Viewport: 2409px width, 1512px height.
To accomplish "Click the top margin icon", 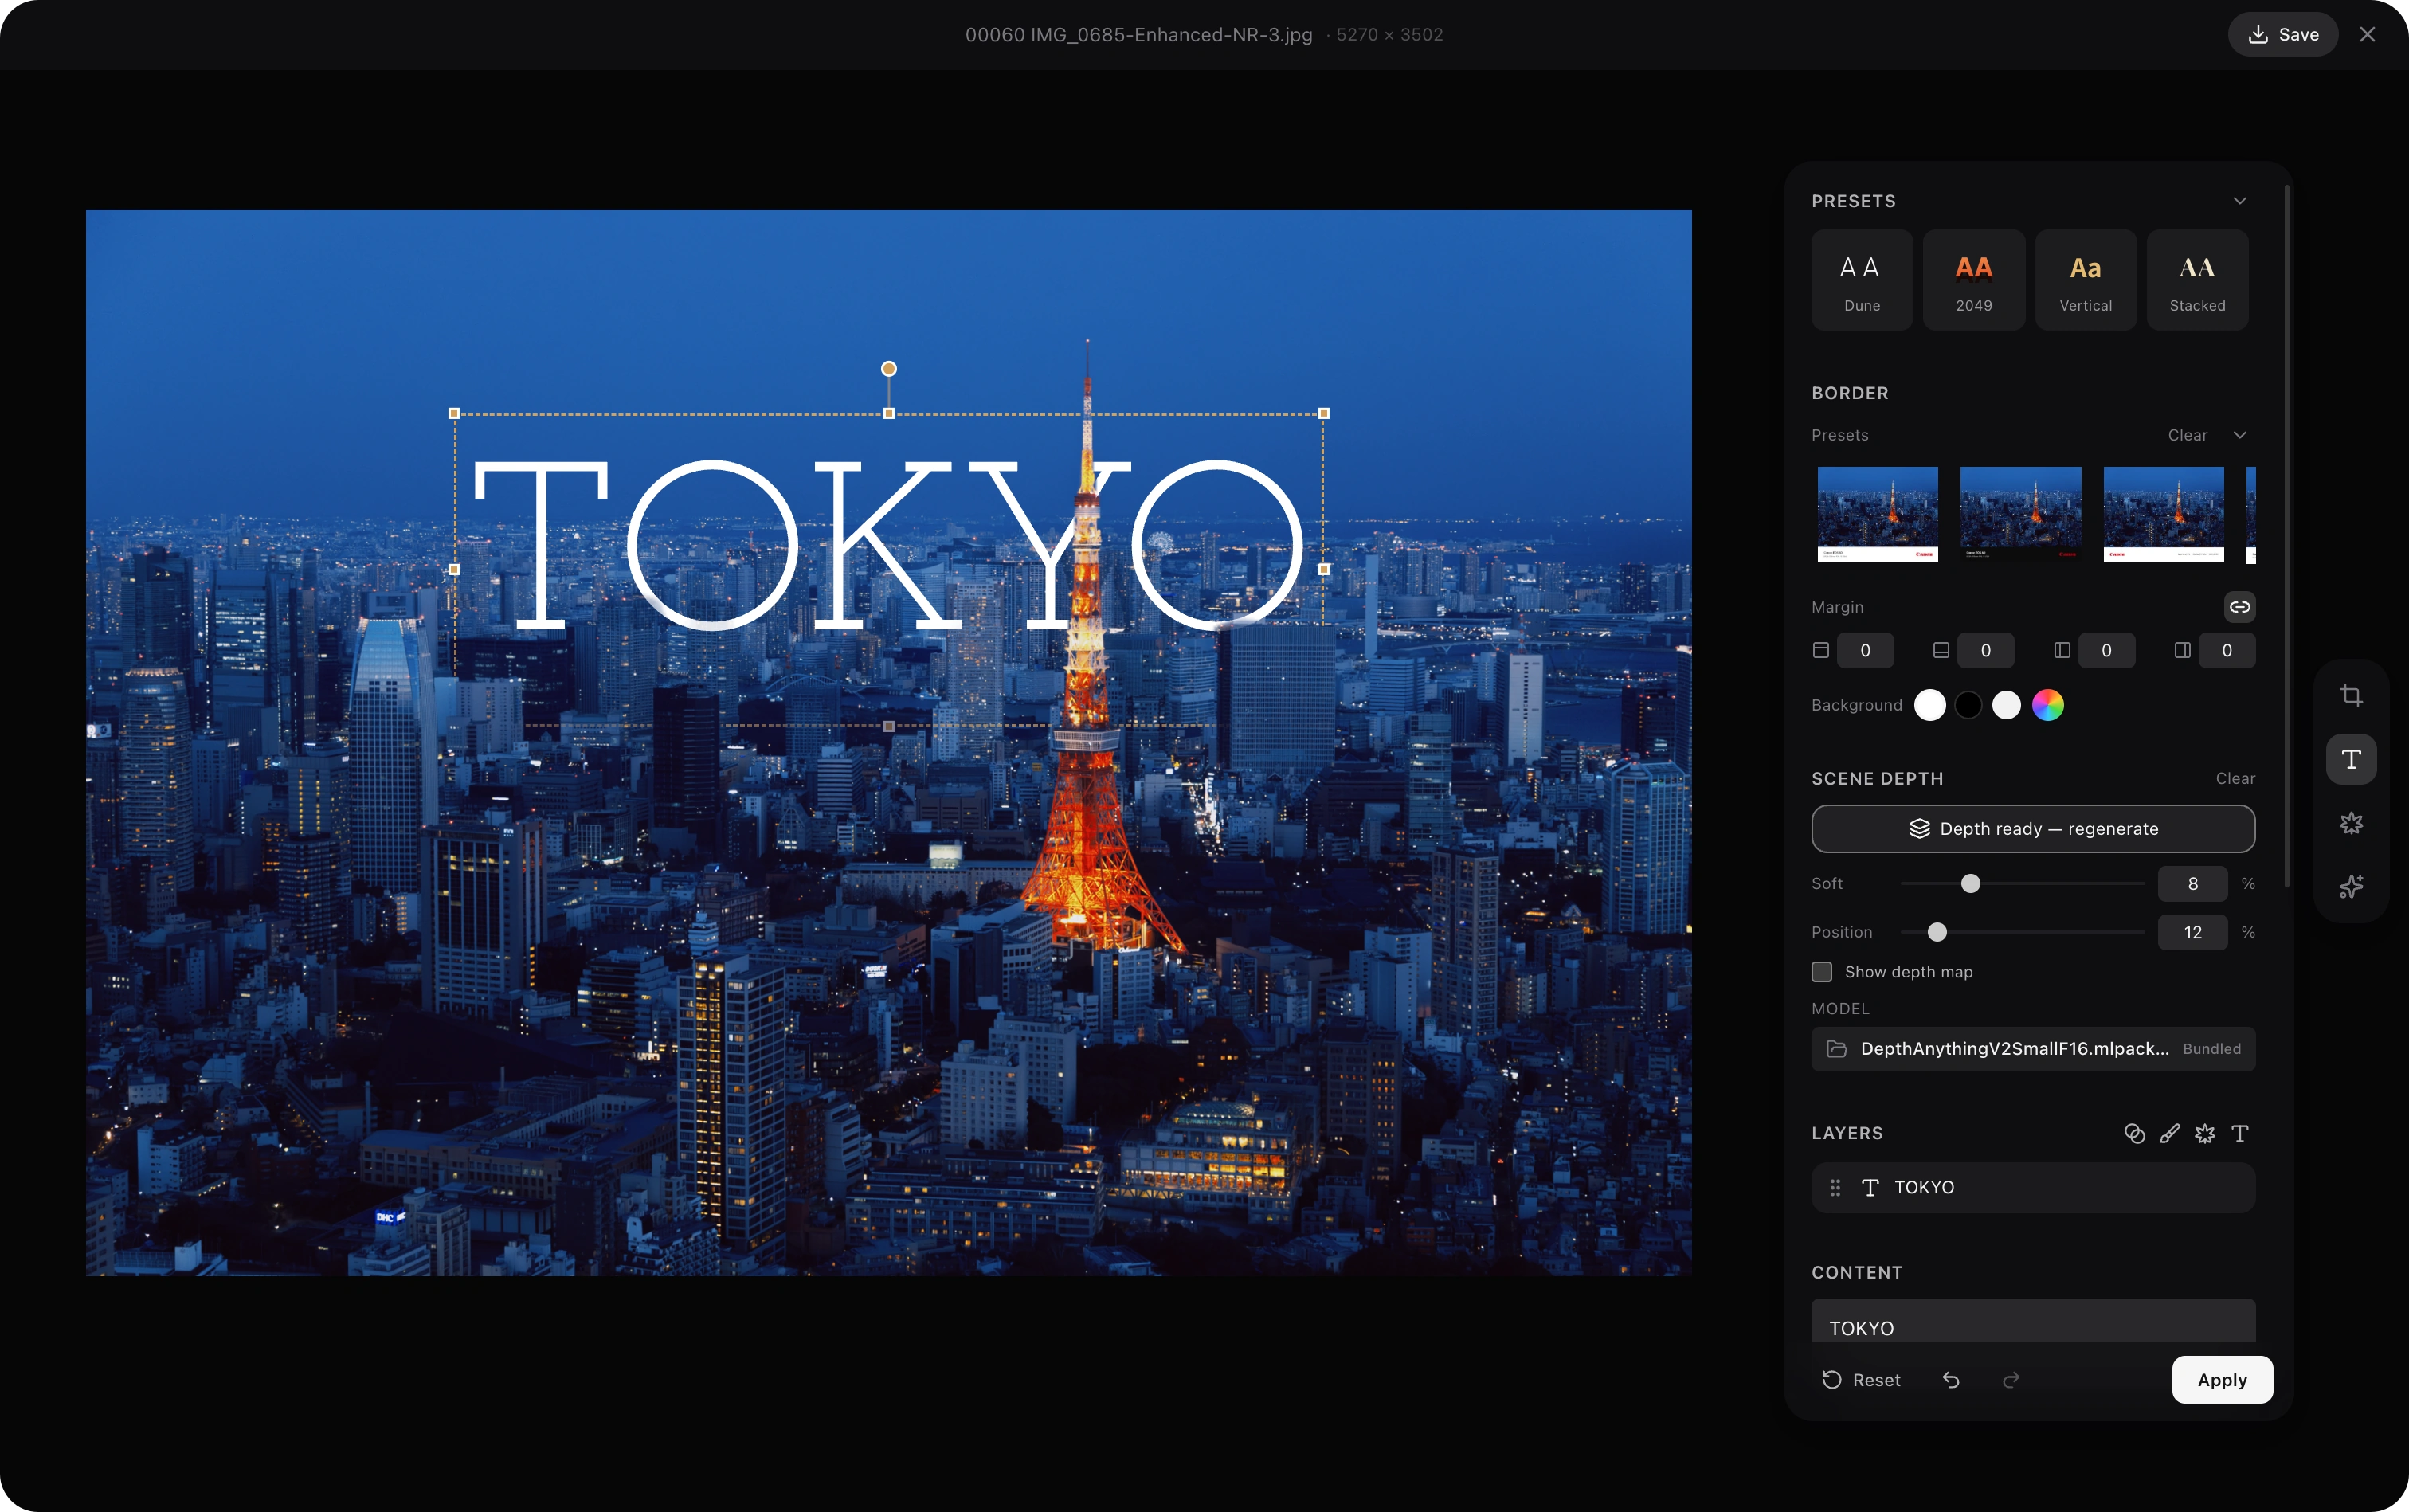I will 1821,650.
